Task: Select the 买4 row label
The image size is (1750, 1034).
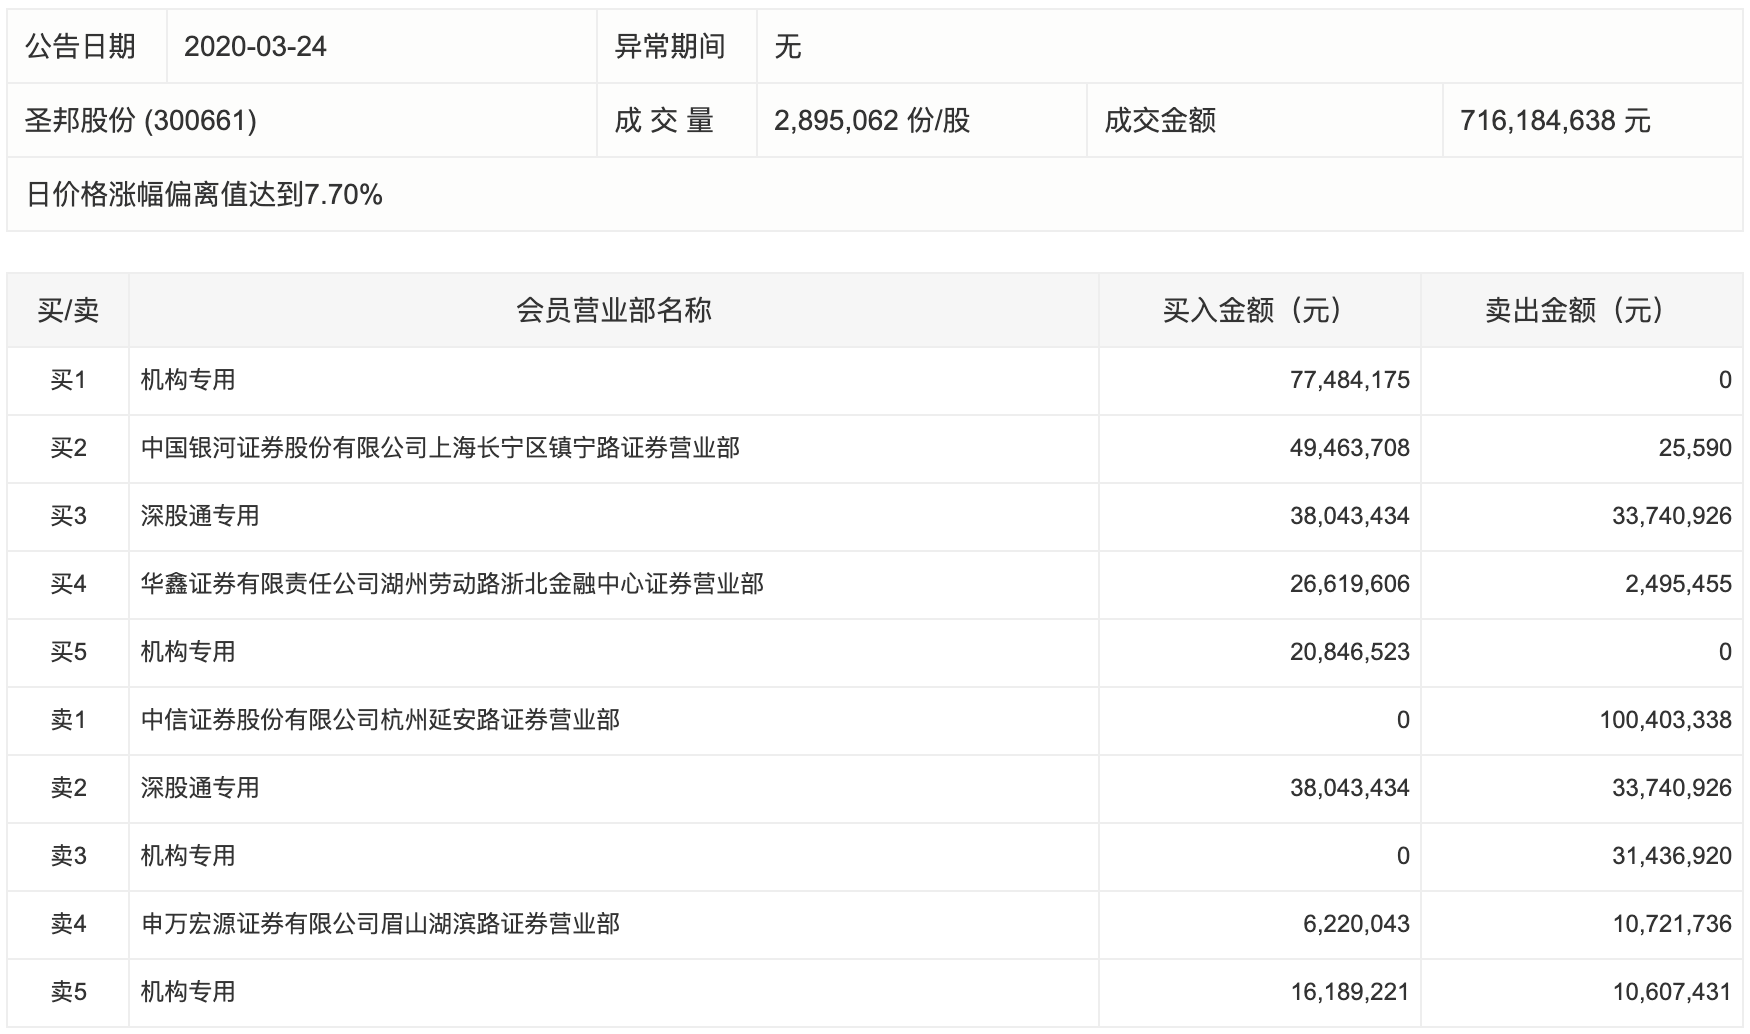Action: coord(68,584)
